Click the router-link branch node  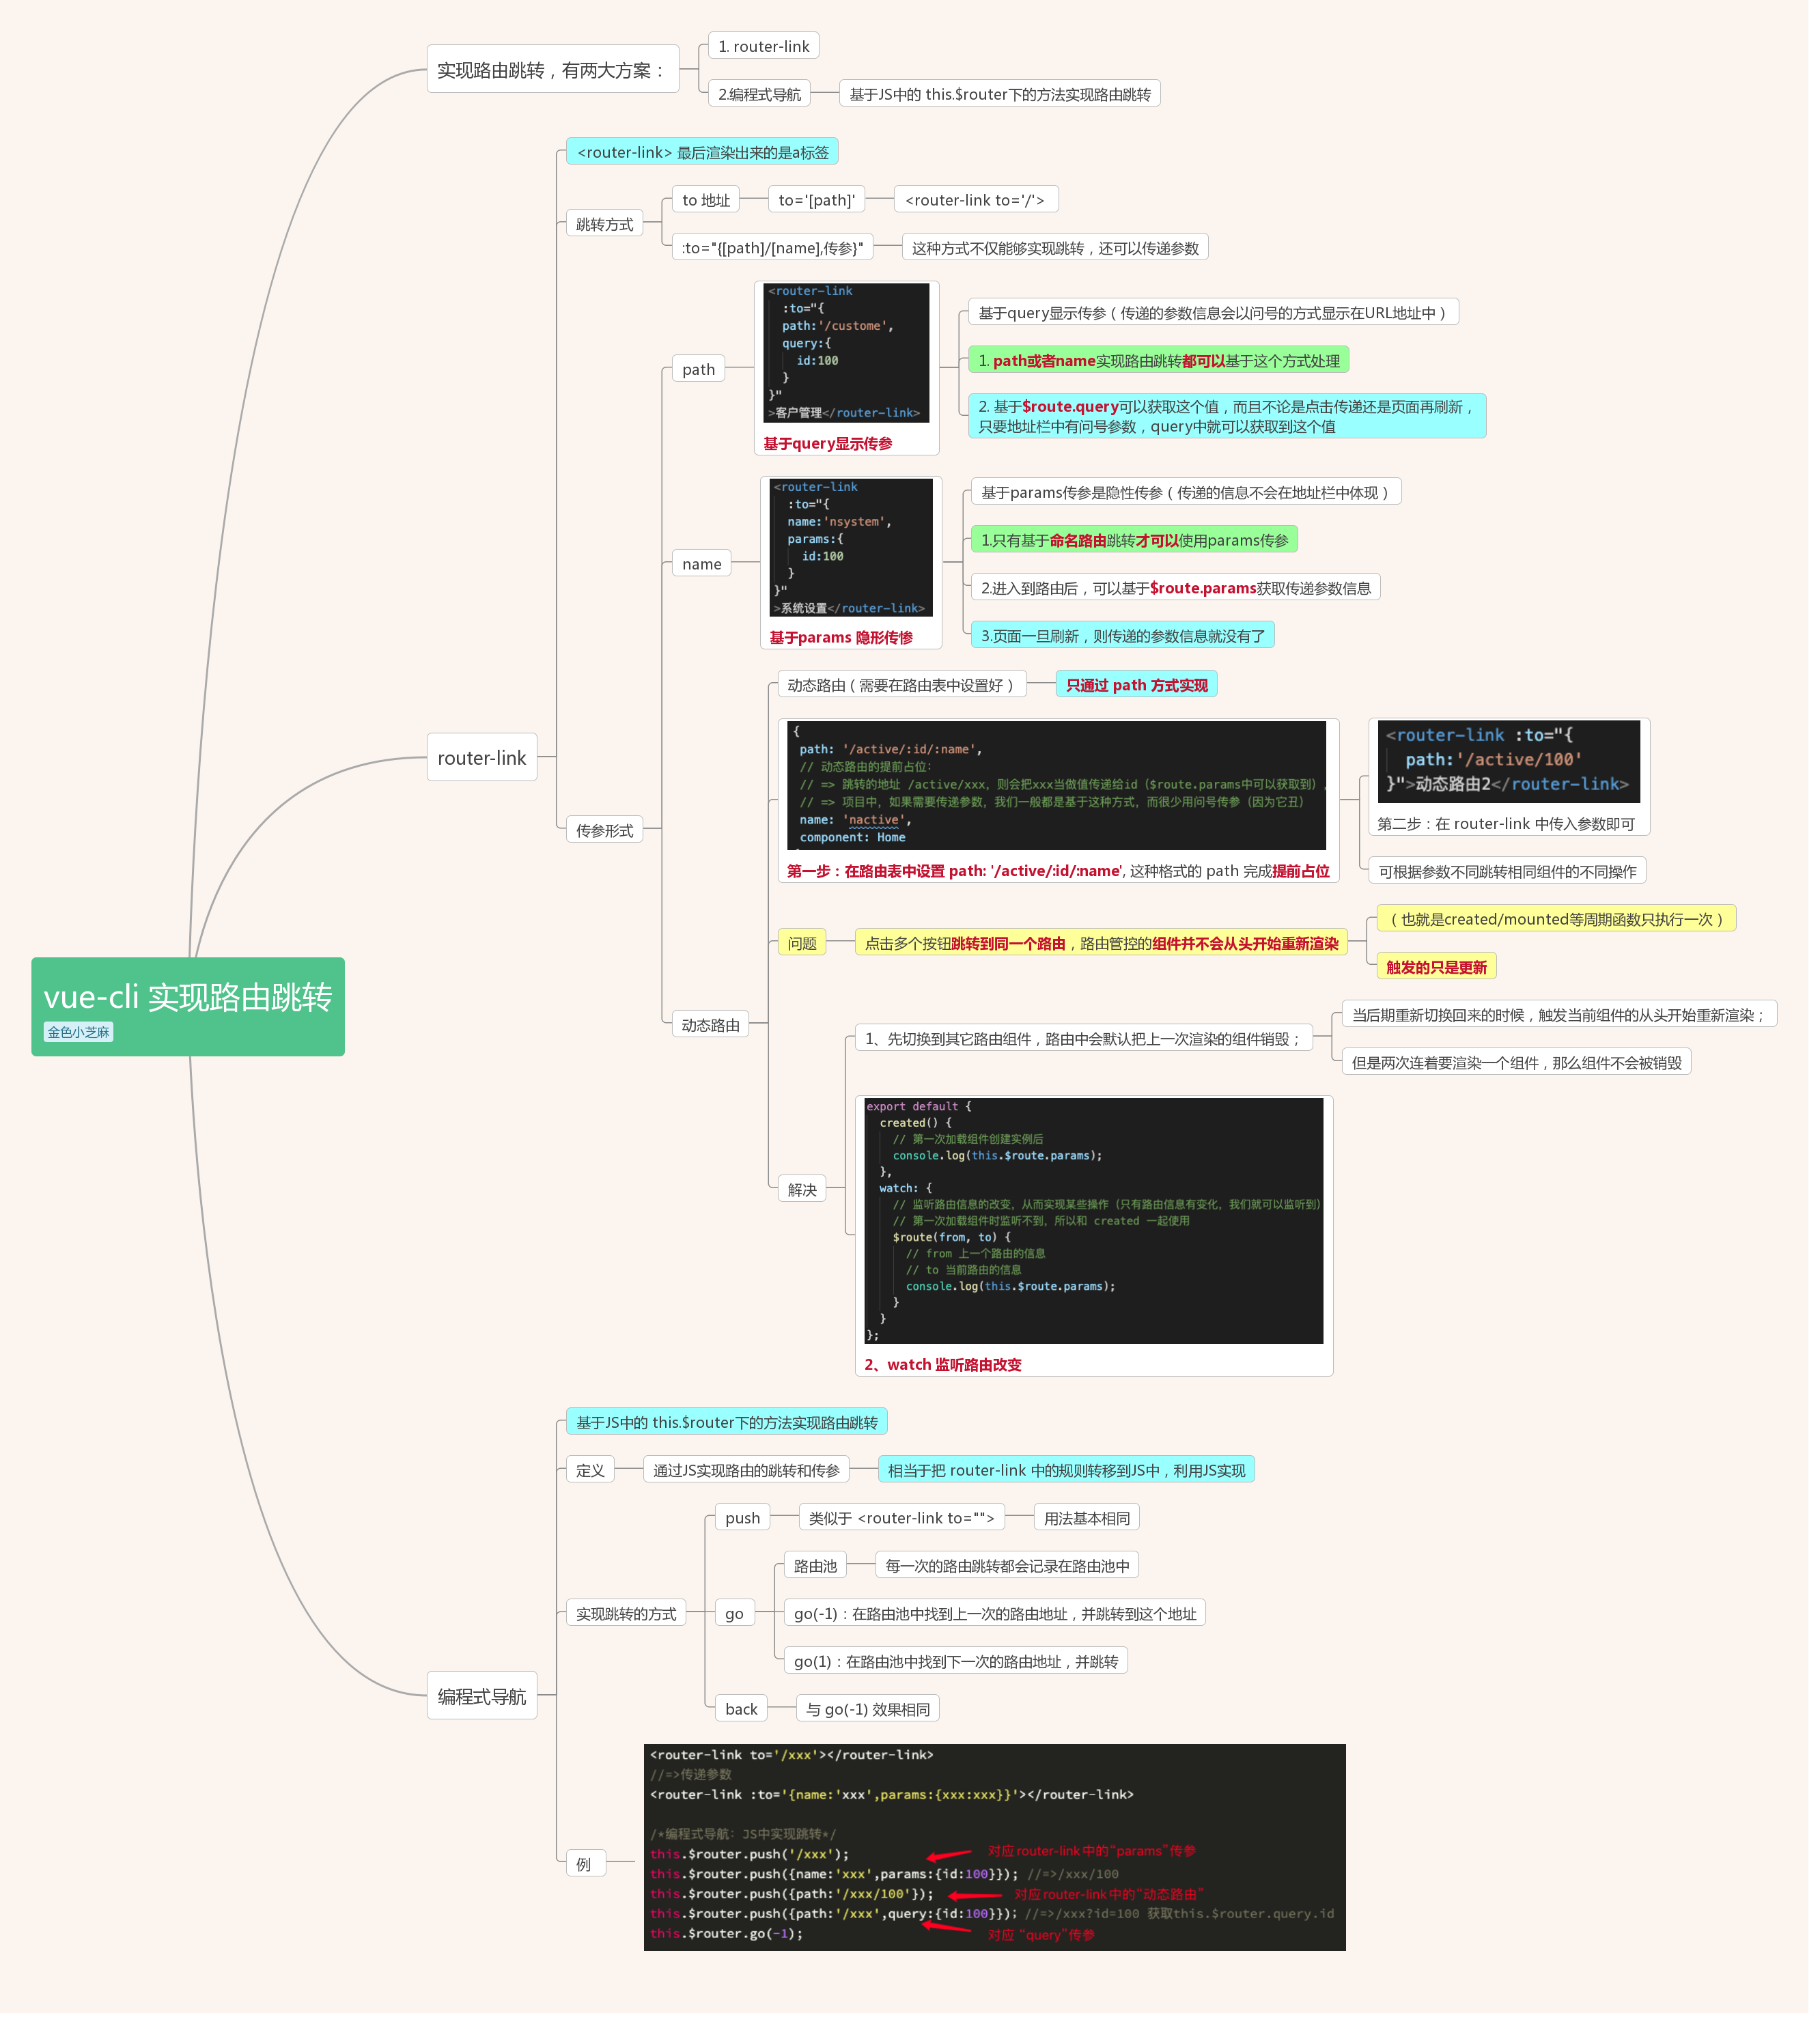click(483, 758)
